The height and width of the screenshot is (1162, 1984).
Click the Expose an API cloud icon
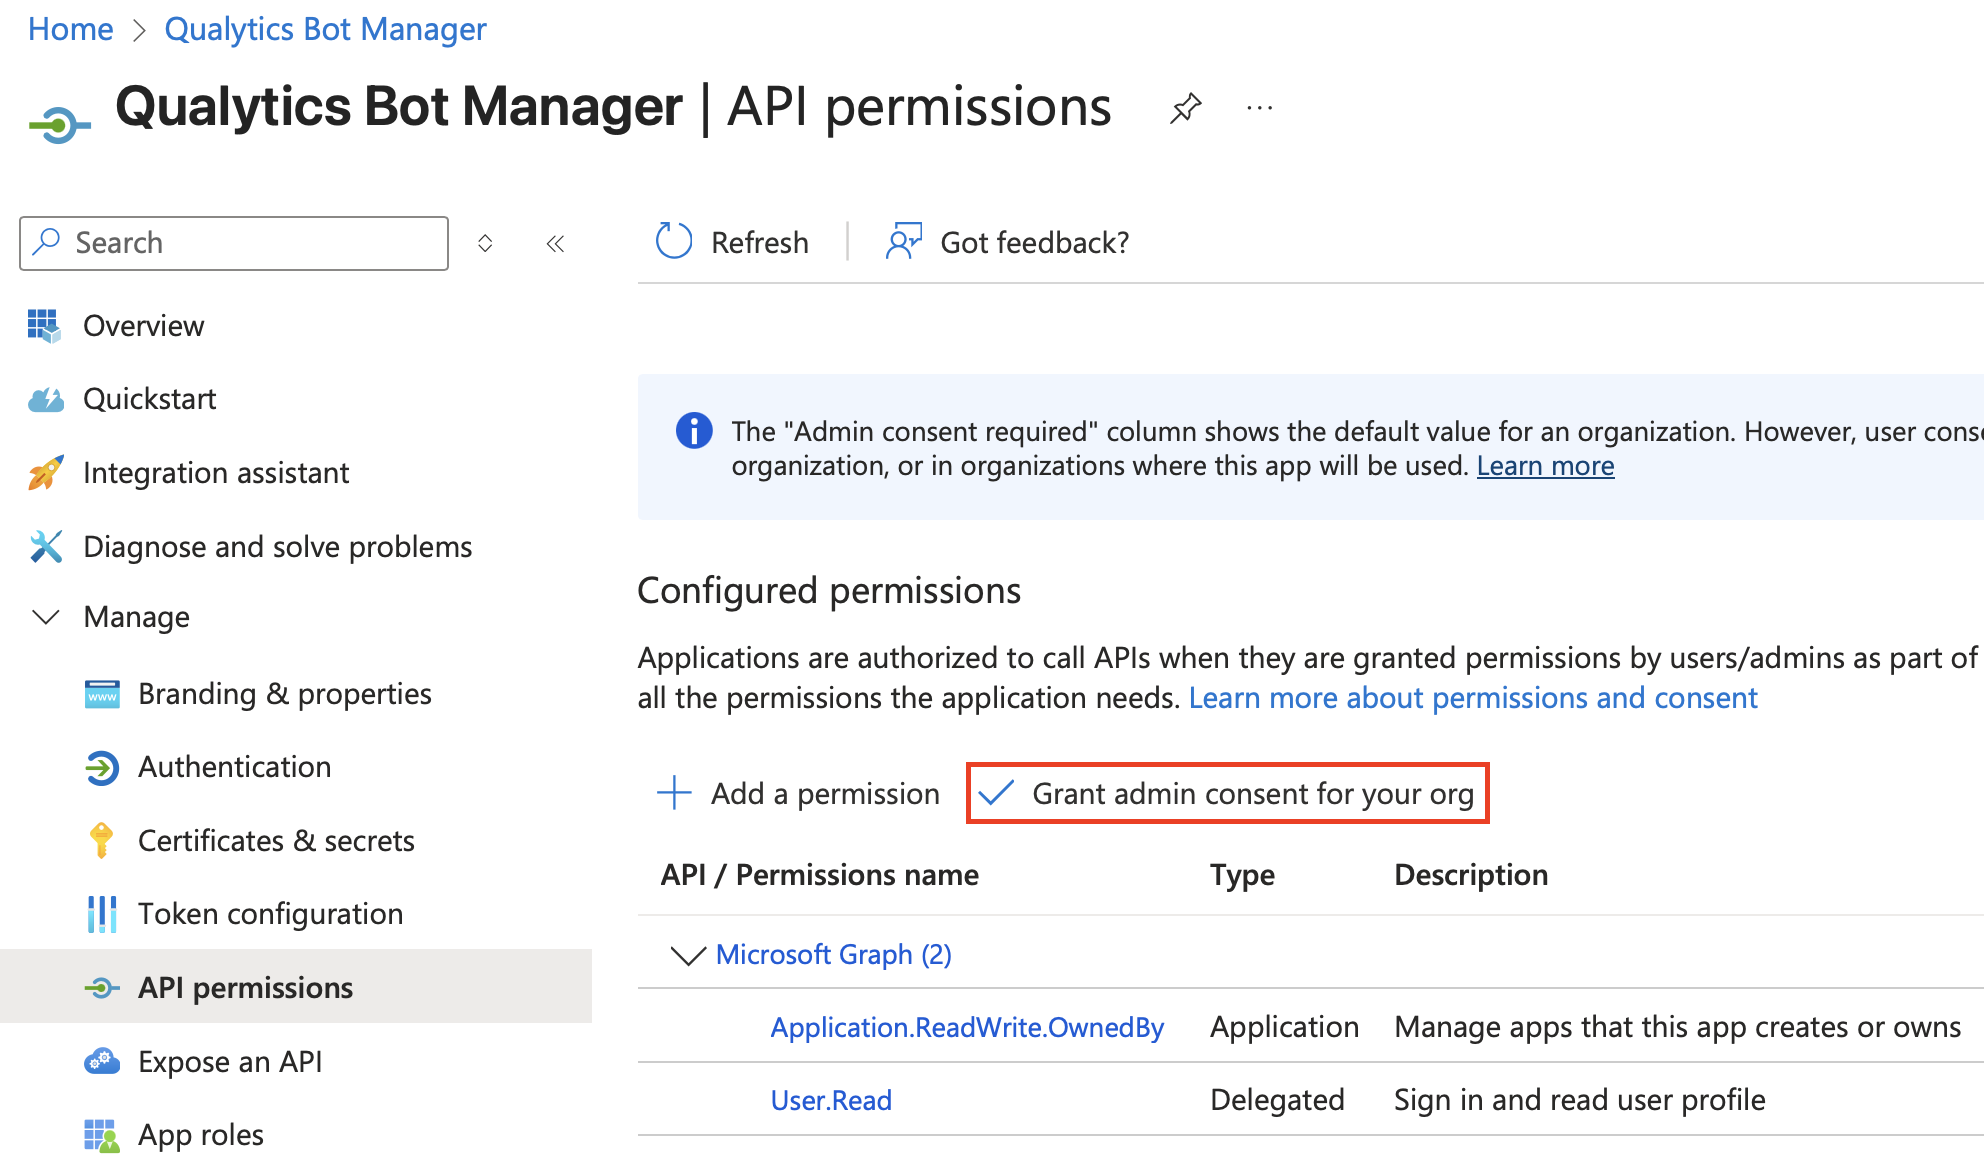[x=103, y=1060]
